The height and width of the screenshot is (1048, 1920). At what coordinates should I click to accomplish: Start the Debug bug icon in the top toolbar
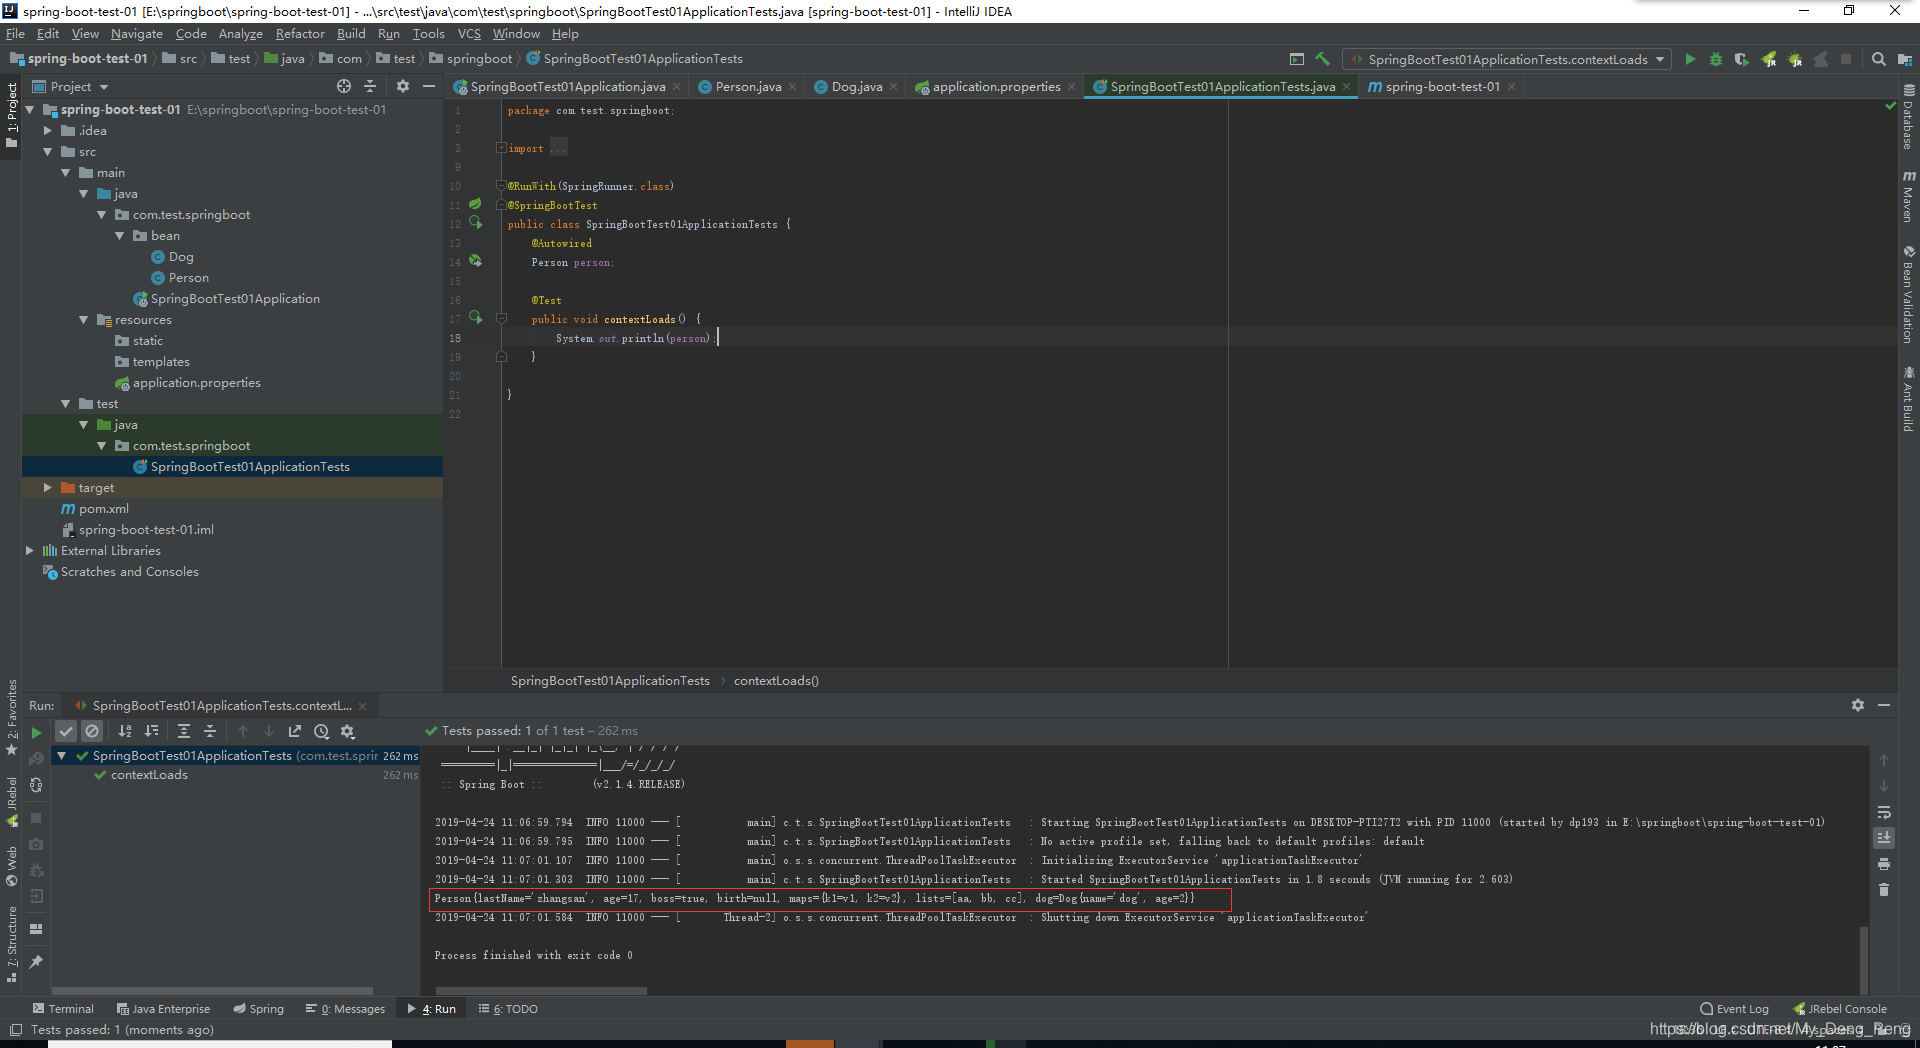point(1716,59)
